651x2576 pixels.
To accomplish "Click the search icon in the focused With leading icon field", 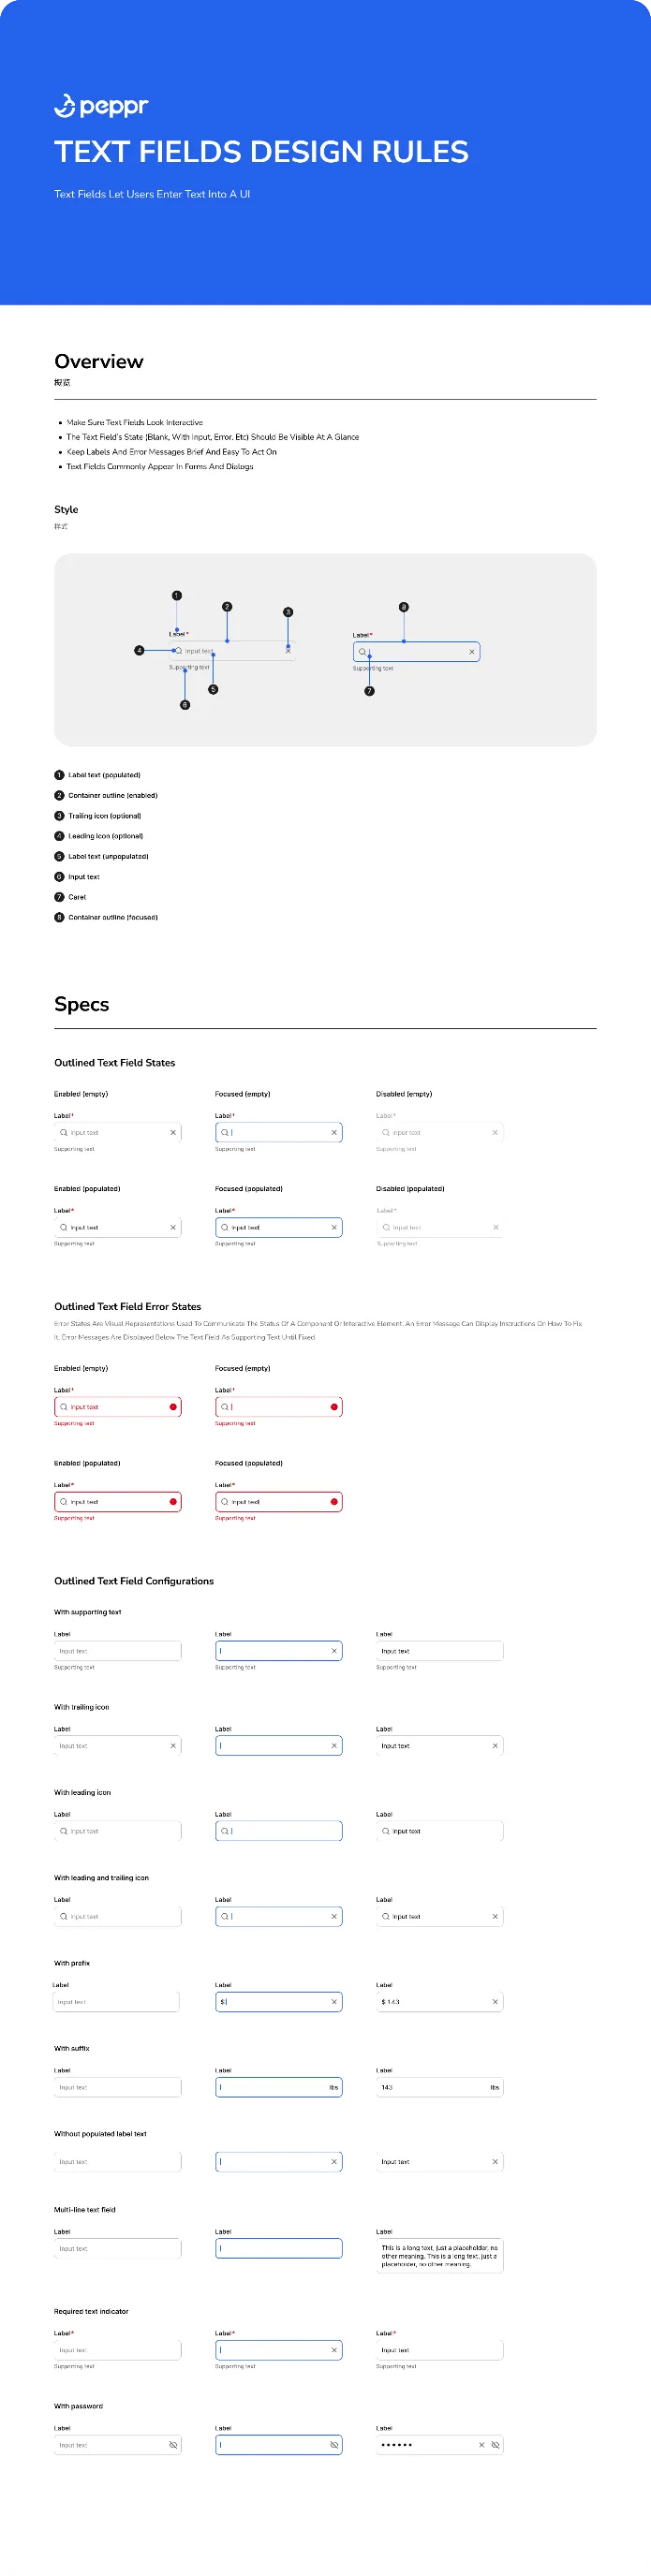I will coord(225,1831).
